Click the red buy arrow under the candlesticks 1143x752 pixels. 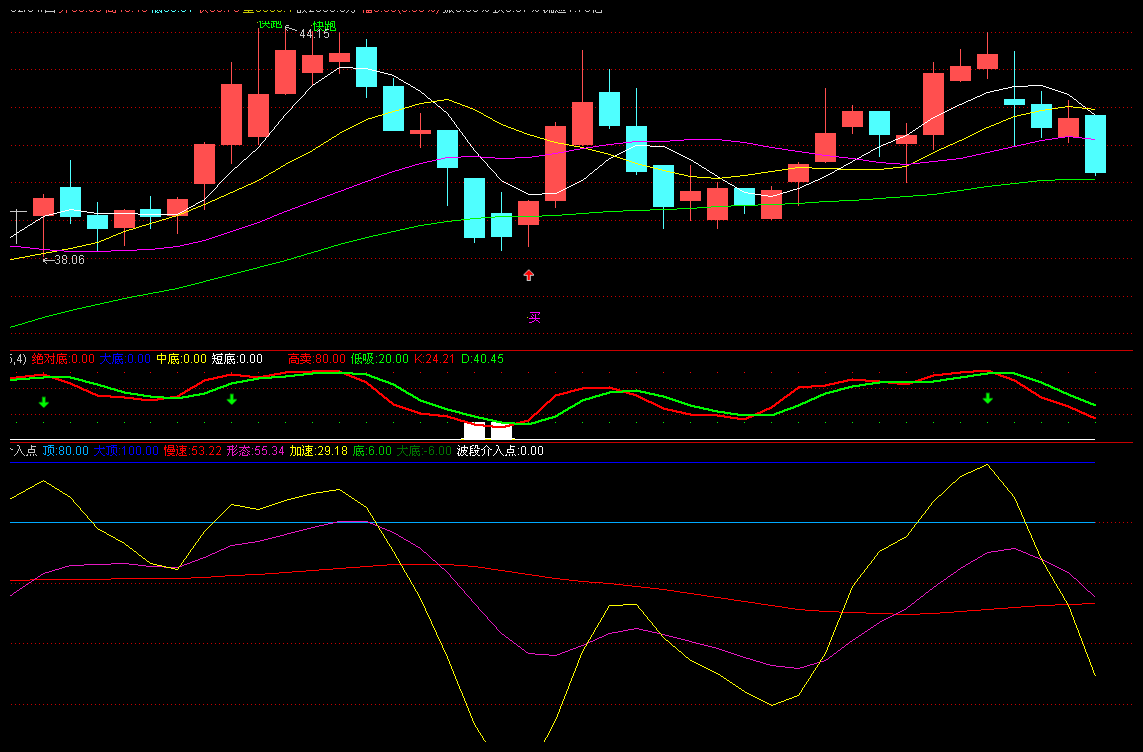(x=529, y=275)
